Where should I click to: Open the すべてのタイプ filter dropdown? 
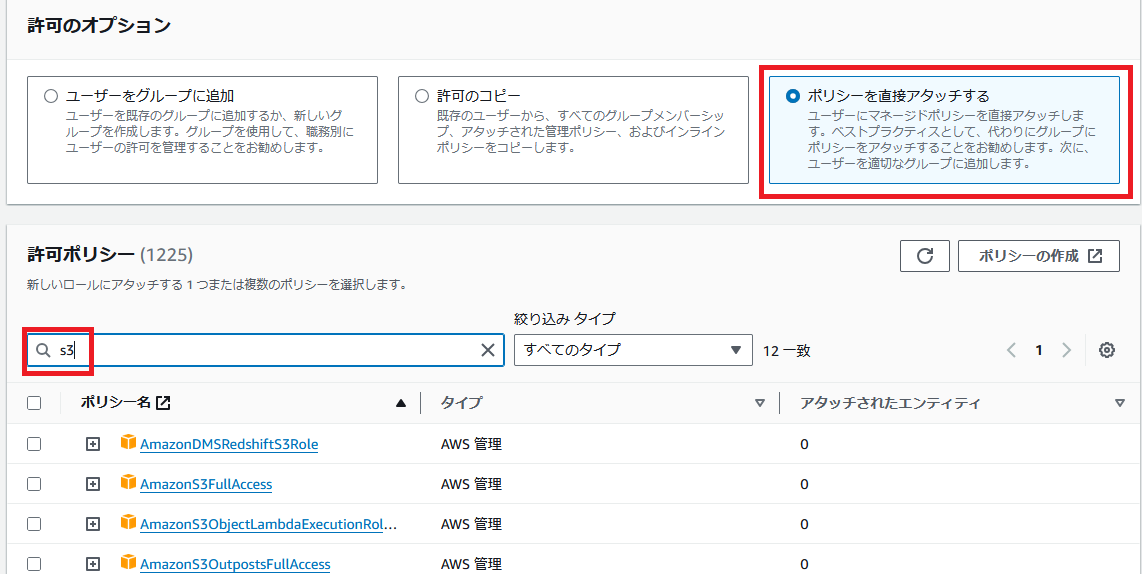633,350
